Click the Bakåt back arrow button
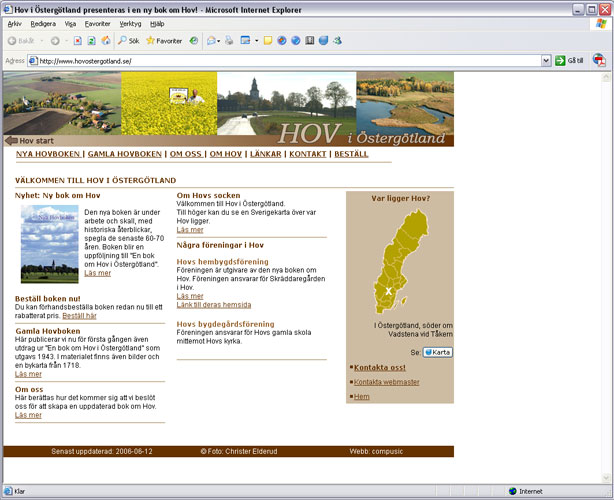This screenshot has height=500, width=614. coord(21,41)
